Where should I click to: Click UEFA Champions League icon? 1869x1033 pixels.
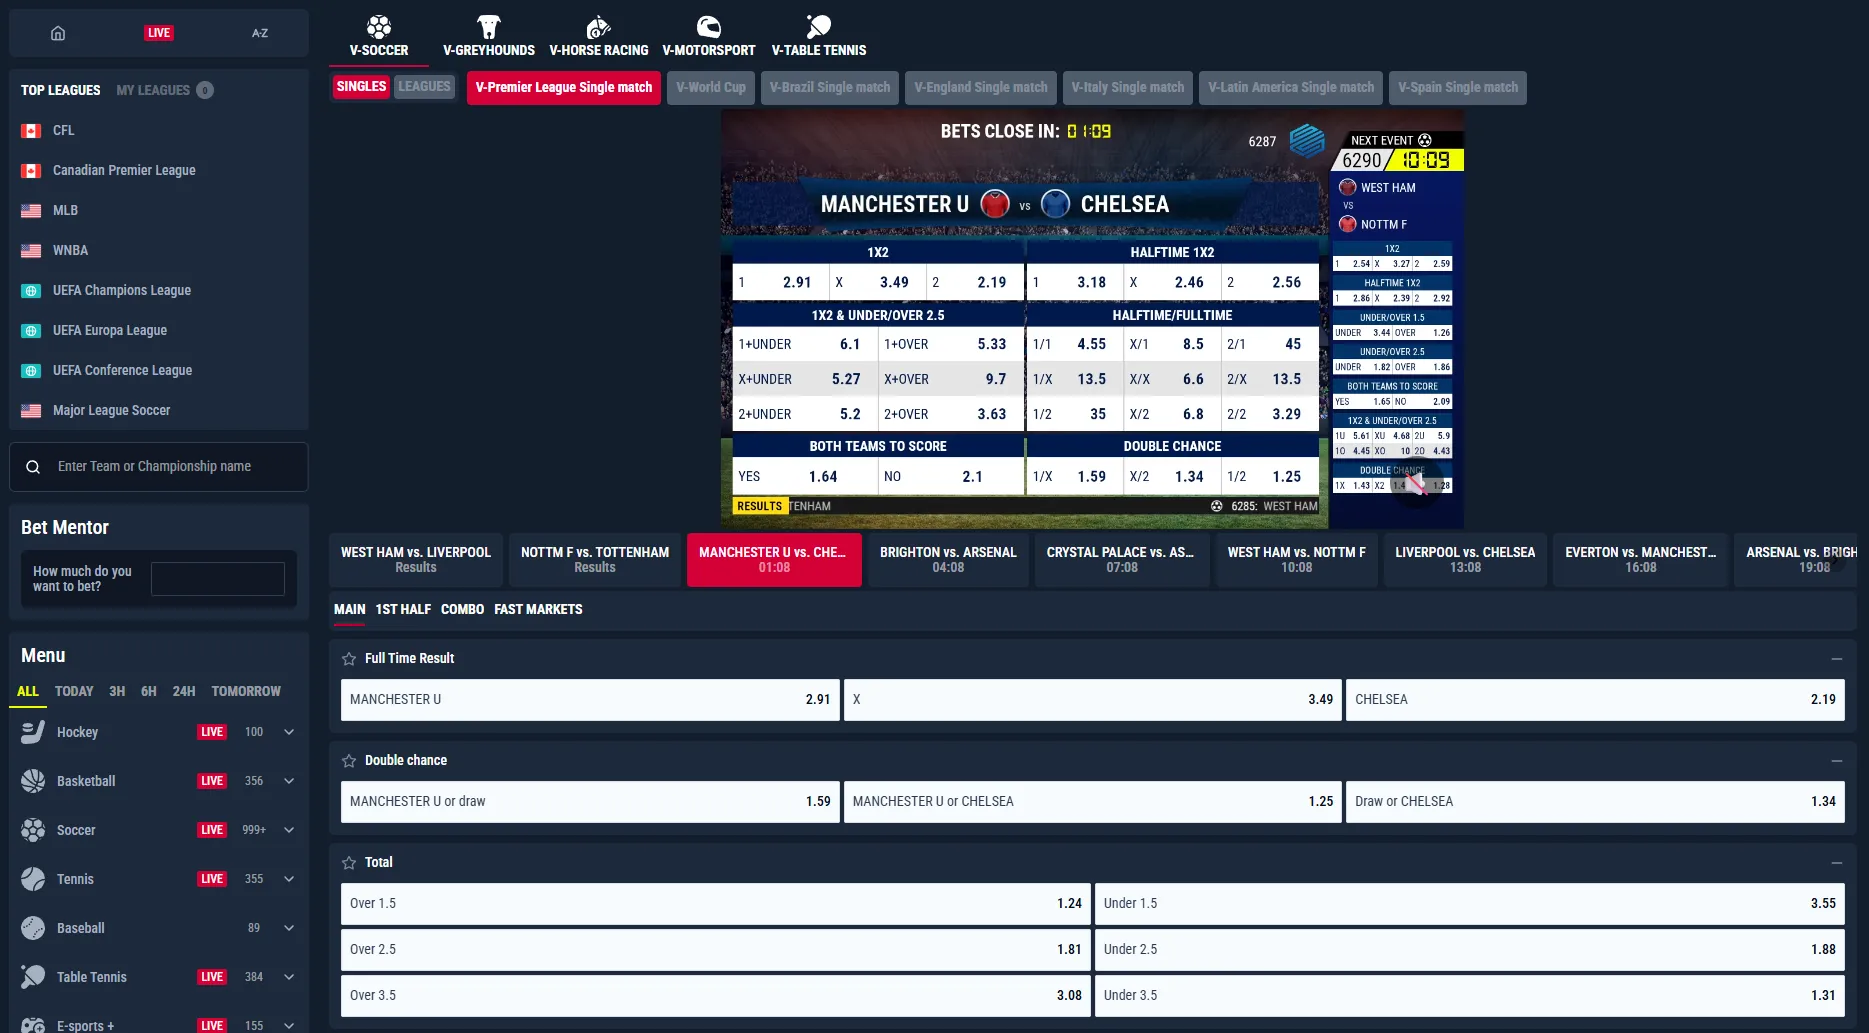pyautogui.click(x=31, y=291)
